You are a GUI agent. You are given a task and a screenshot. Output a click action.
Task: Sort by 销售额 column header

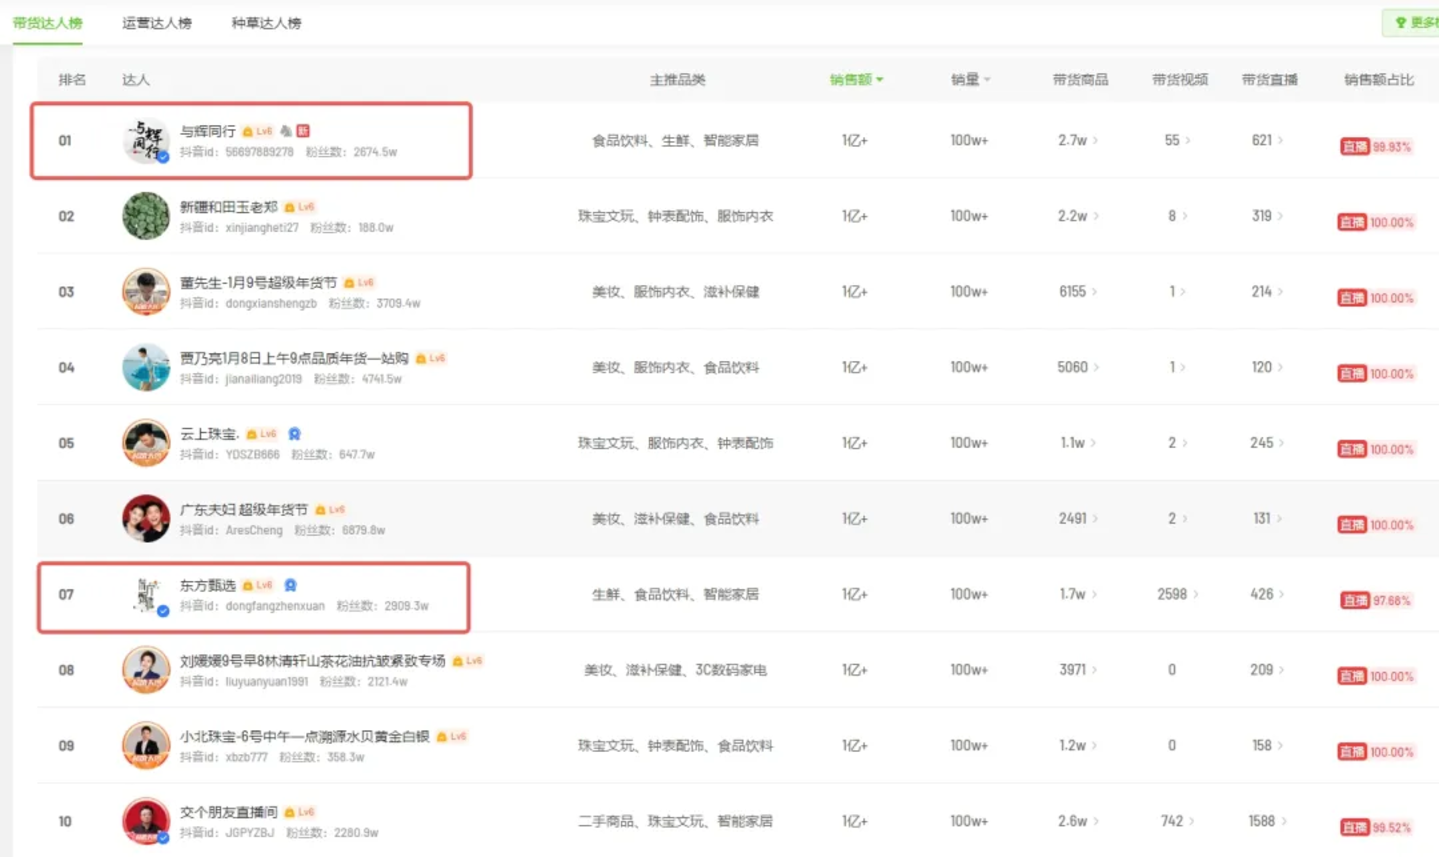pyautogui.click(x=856, y=80)
